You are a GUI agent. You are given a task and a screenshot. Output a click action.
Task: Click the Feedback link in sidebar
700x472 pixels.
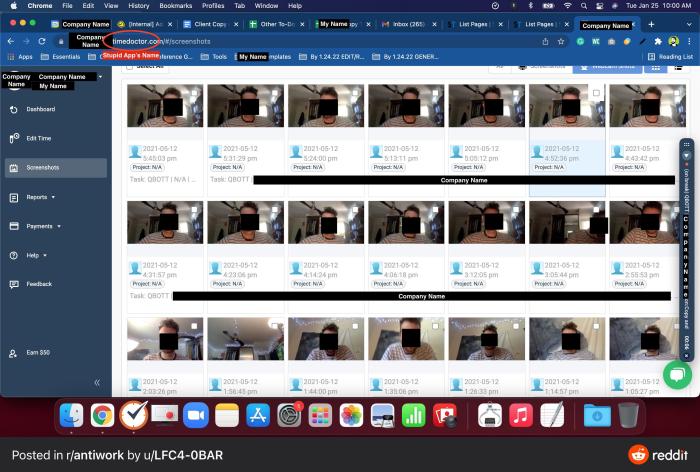[39, 284]
